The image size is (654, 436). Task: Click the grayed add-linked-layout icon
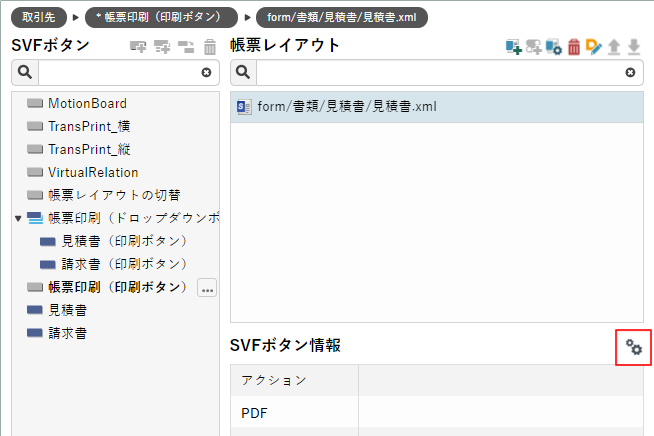pyautogui.click(x=533, y=47)
